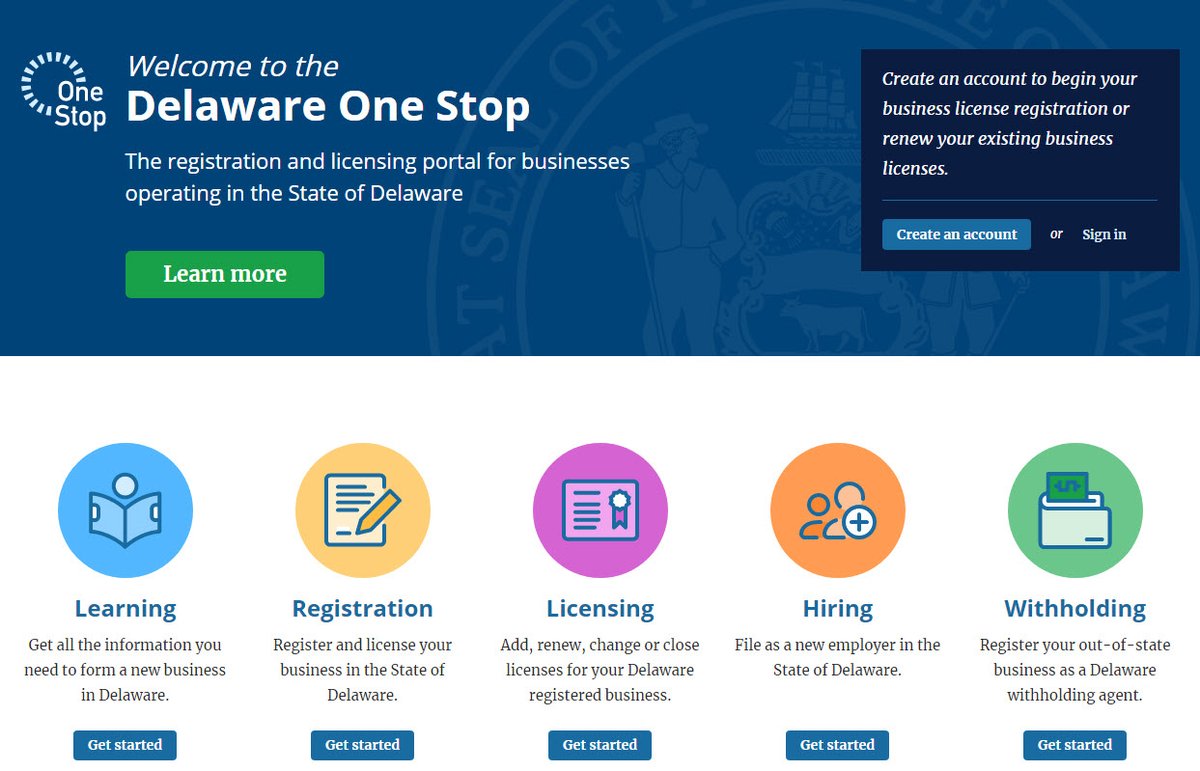Click the Hiring add-person icon

tap(838, 510)
